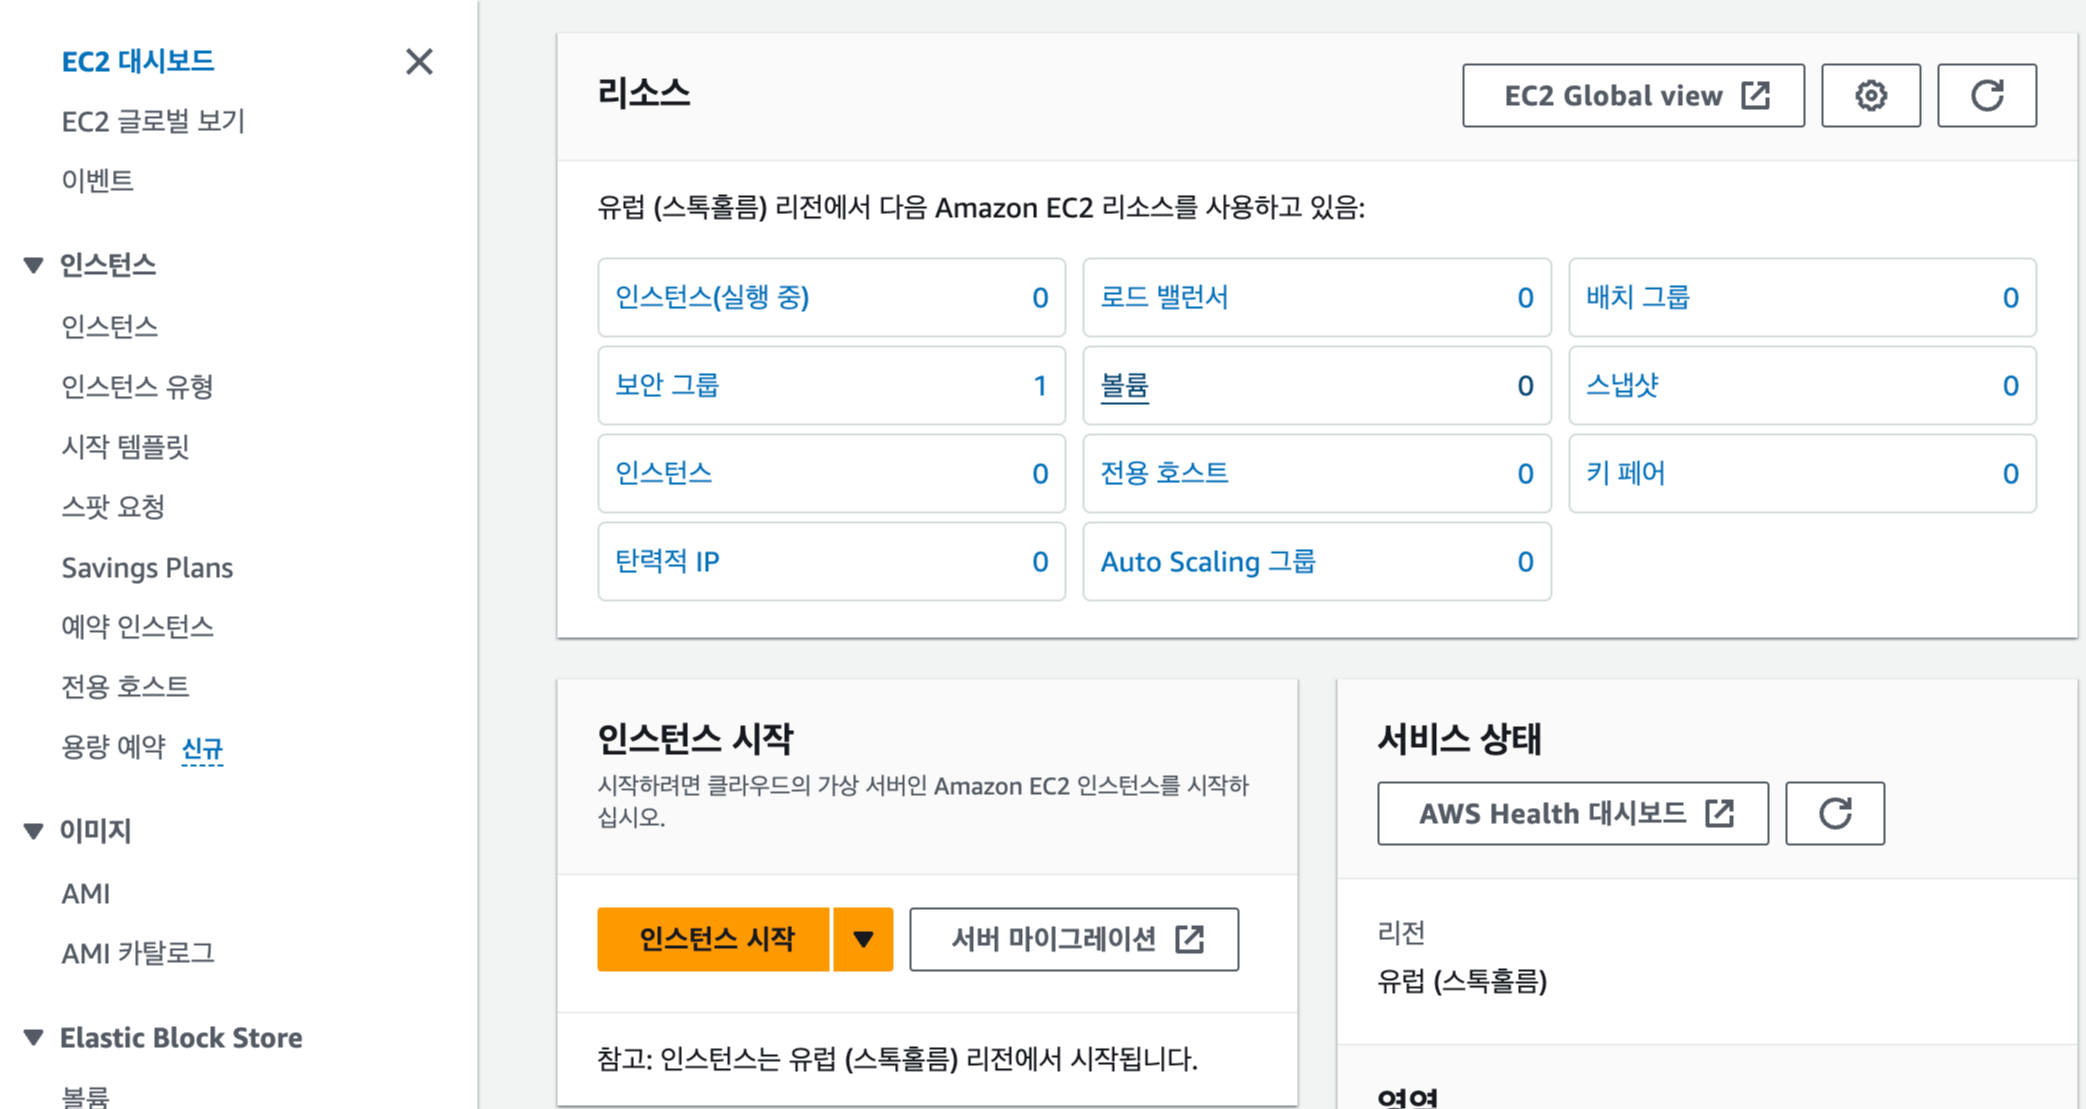Open AMI 카탈로그 in sidebar
The height and width of the screenshot is (1109, 2086).
[138, 953]
